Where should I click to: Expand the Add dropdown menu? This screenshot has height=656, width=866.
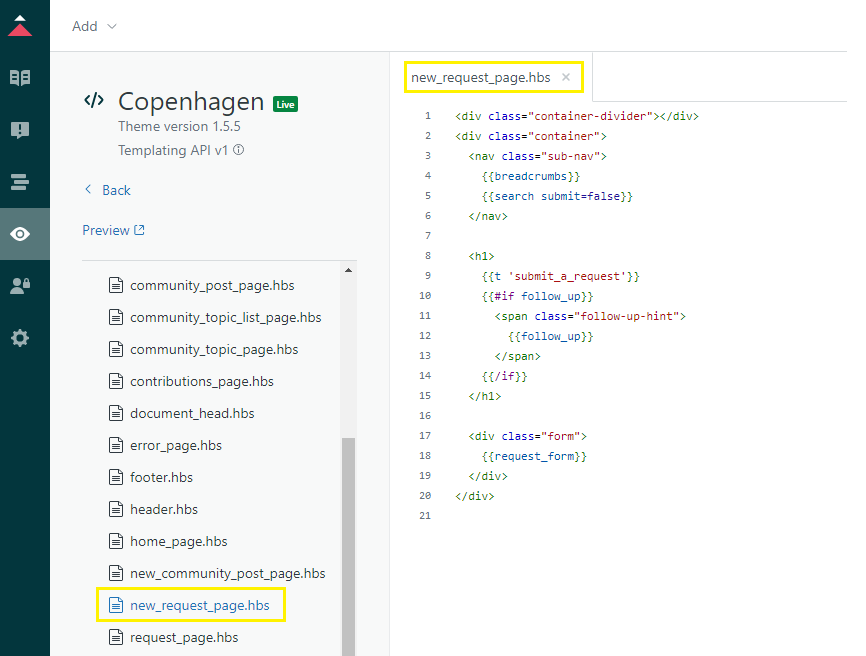94,26
